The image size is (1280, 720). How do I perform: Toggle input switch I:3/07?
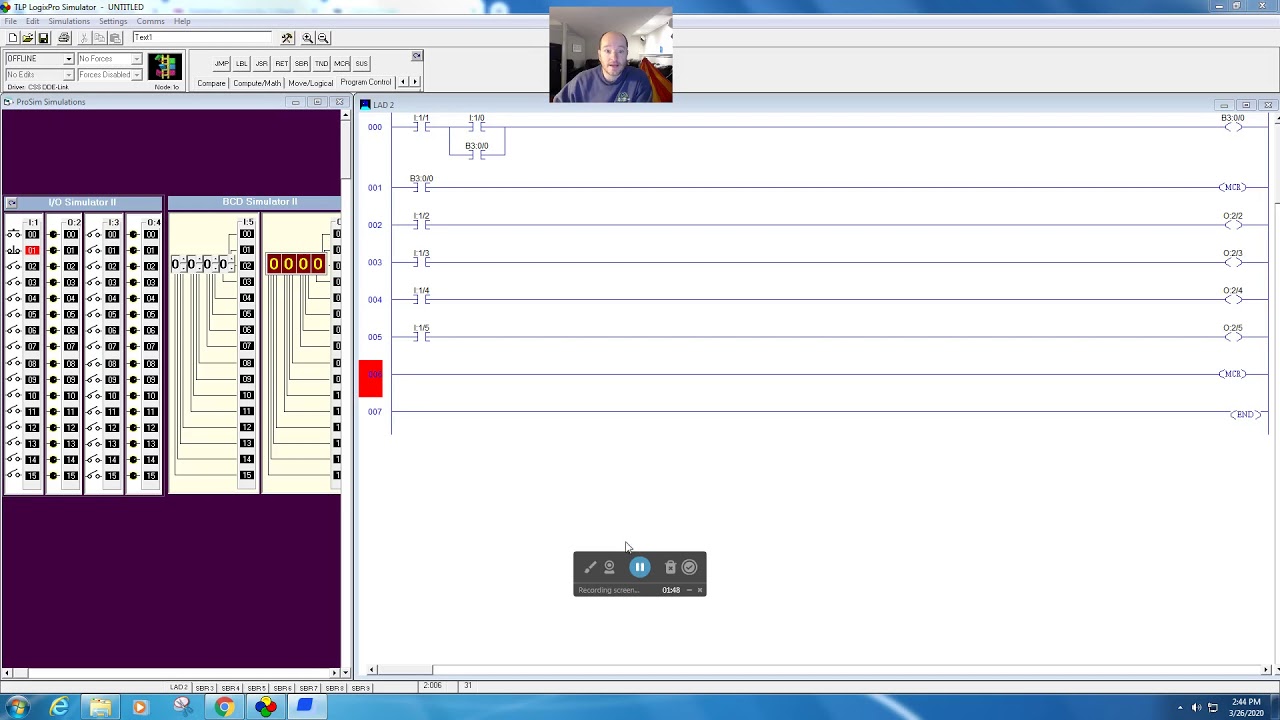94,347
